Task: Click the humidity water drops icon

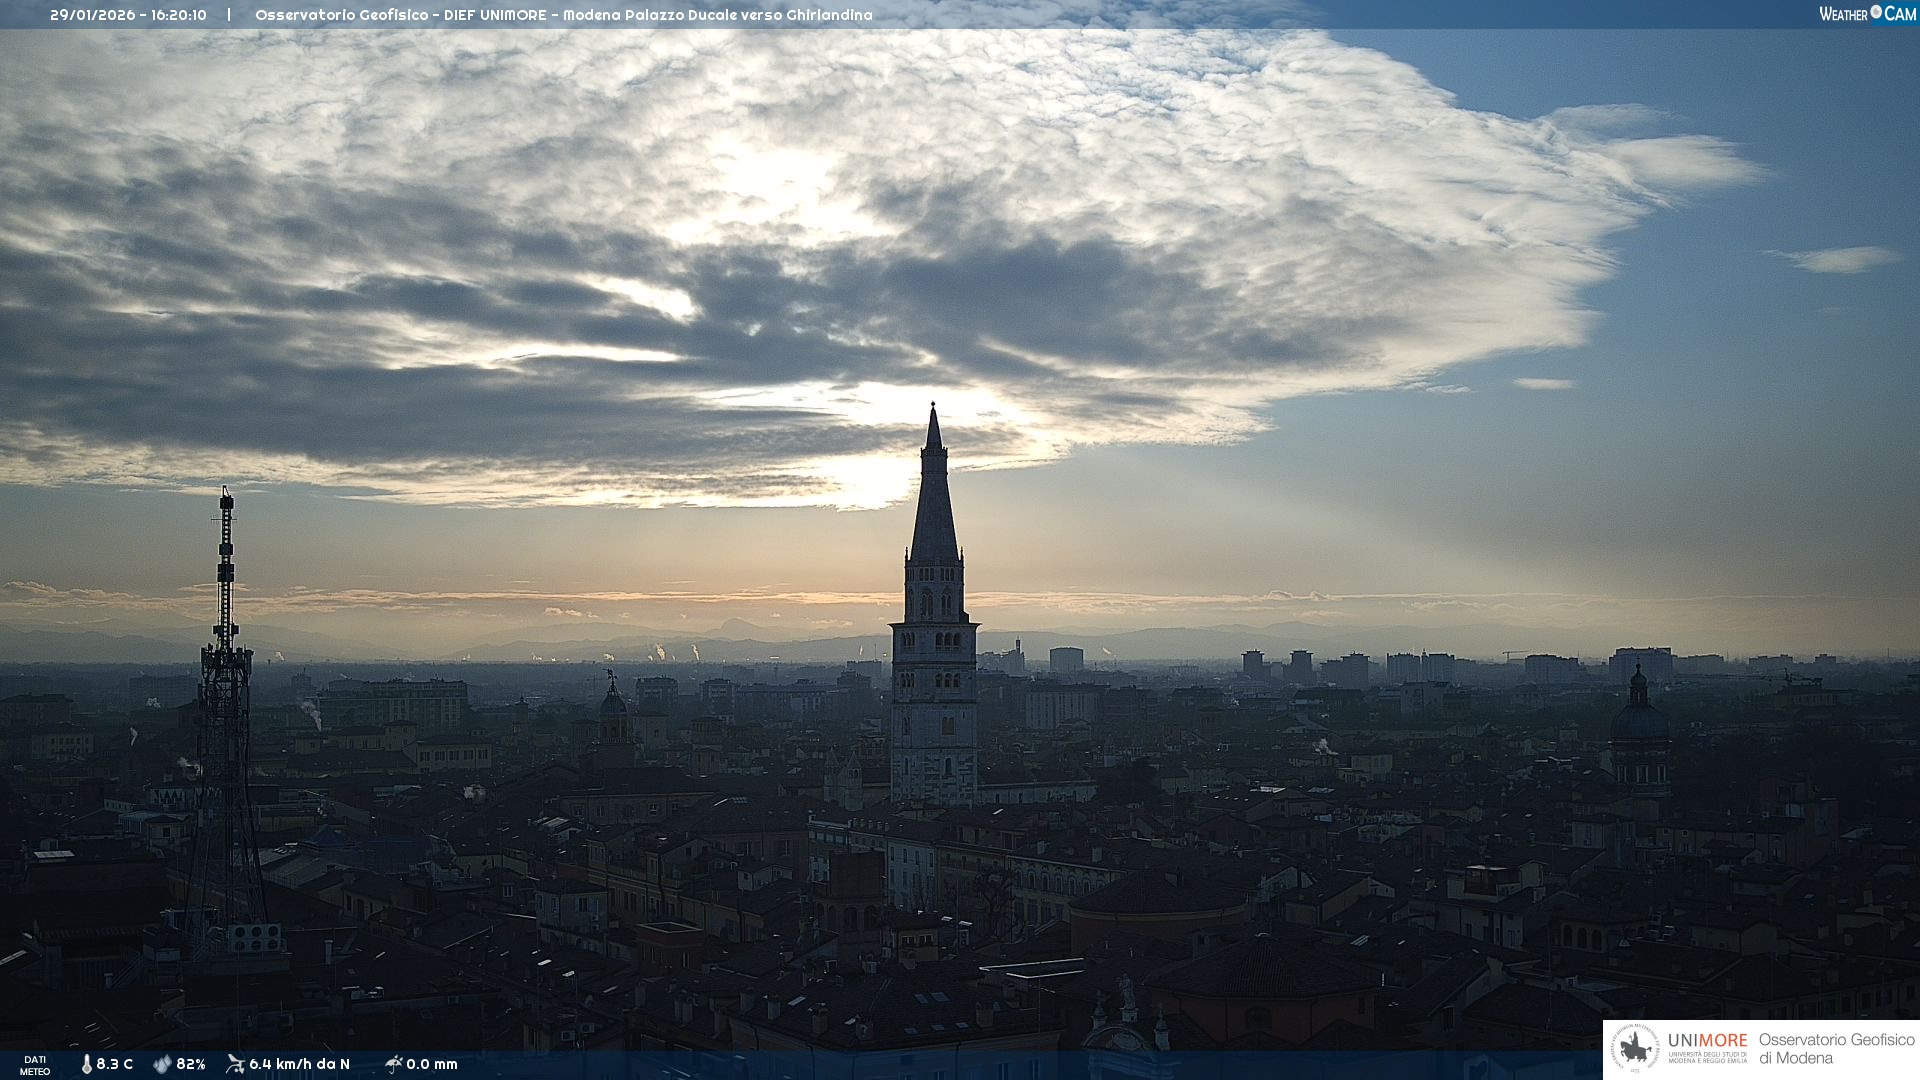Action: point(162,1064)
